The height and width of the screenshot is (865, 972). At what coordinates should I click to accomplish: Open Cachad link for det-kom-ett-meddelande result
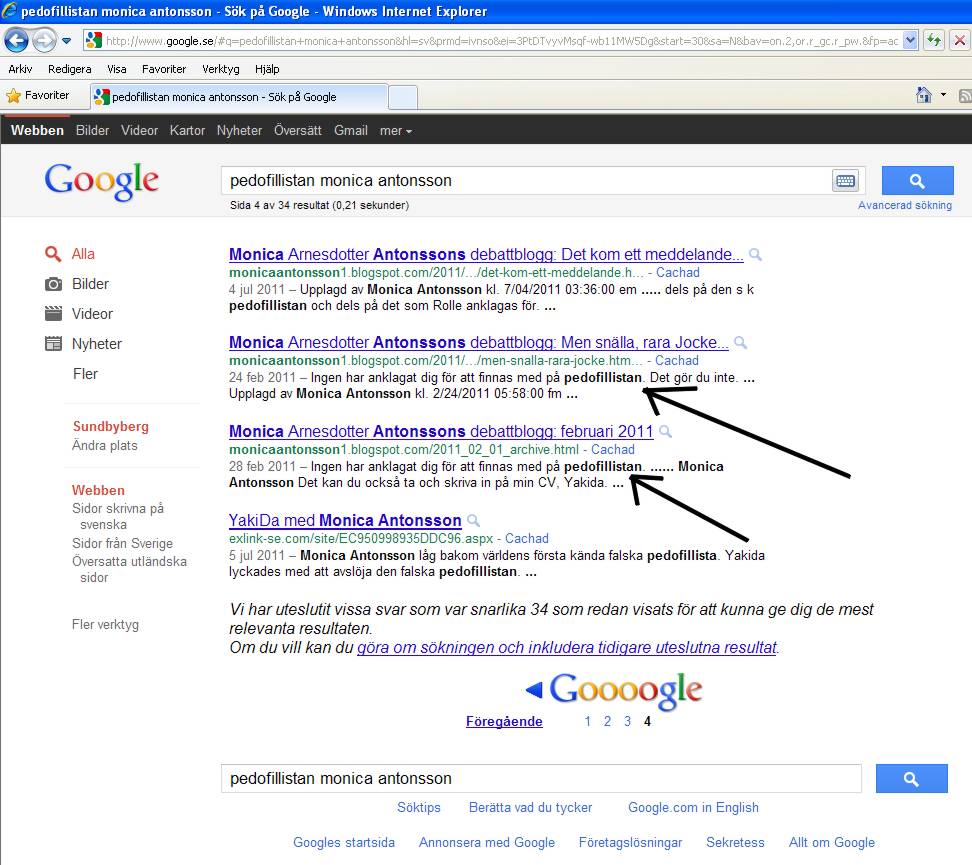(678, 272)
